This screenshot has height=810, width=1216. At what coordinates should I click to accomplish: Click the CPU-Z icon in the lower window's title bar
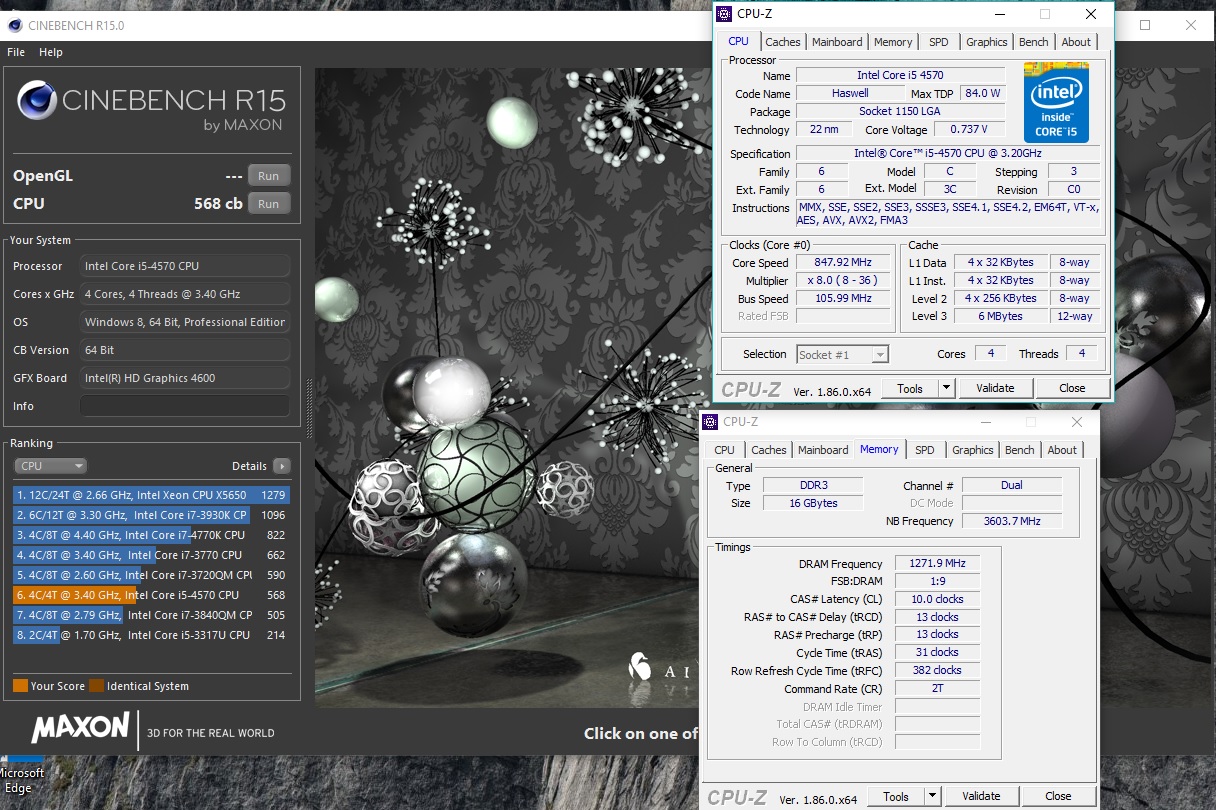(711, 422)
